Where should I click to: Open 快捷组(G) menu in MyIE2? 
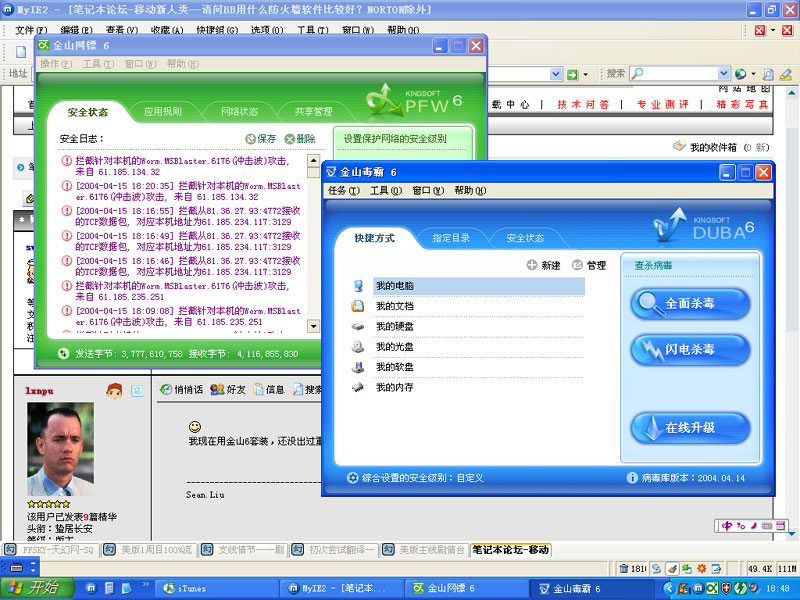pyautogui.click(x=217, y=30)
